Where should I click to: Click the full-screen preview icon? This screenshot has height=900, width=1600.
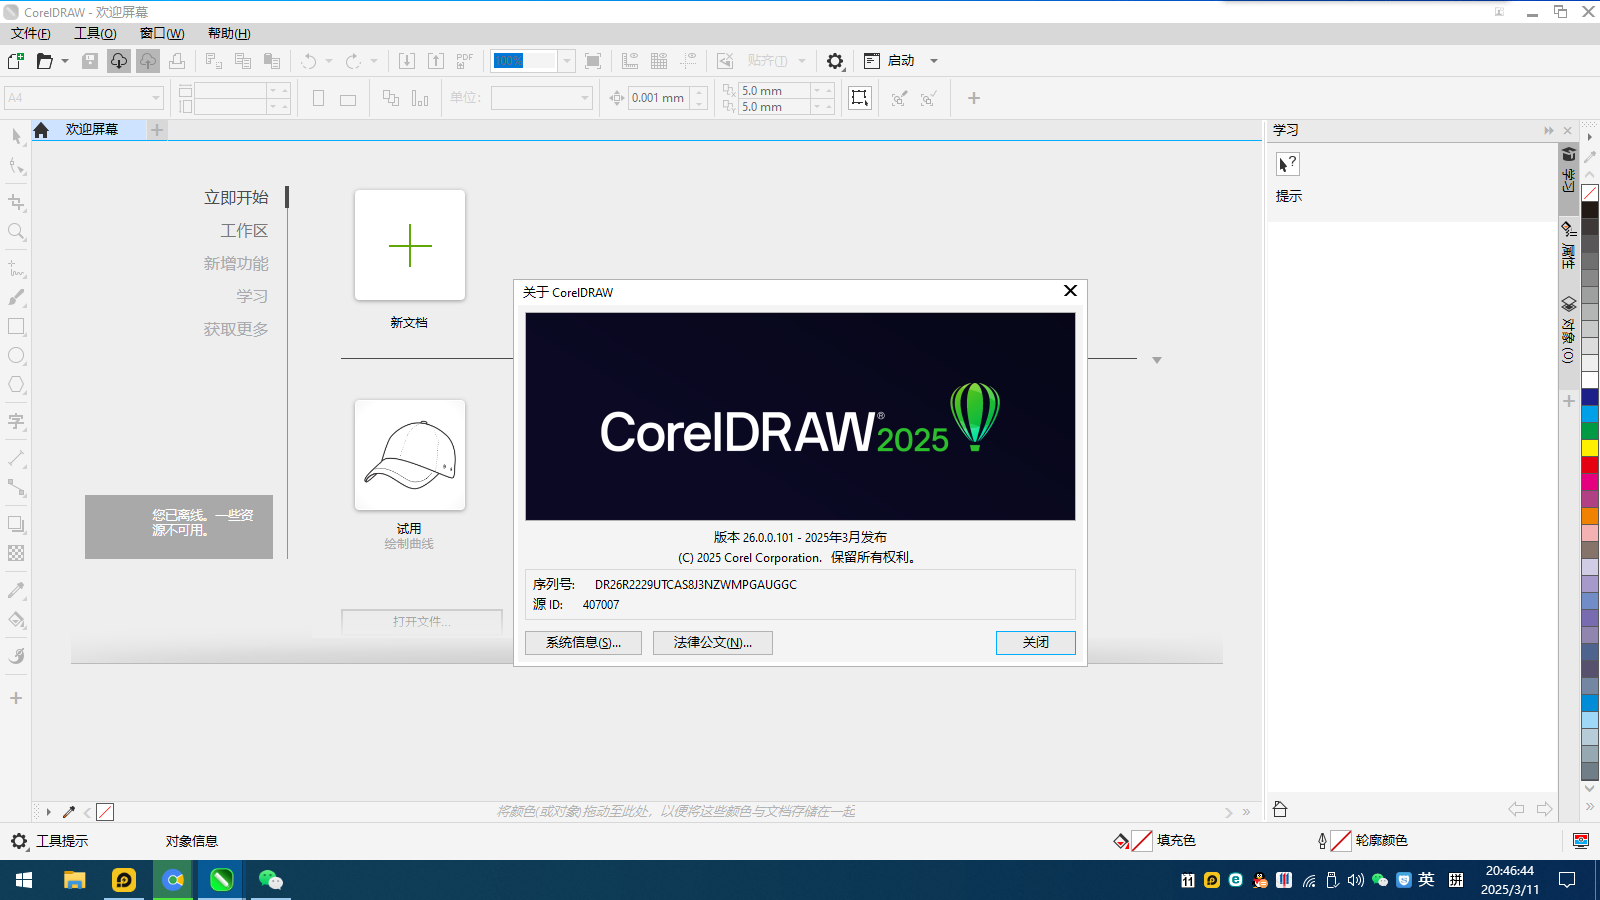tap(593, 61)
